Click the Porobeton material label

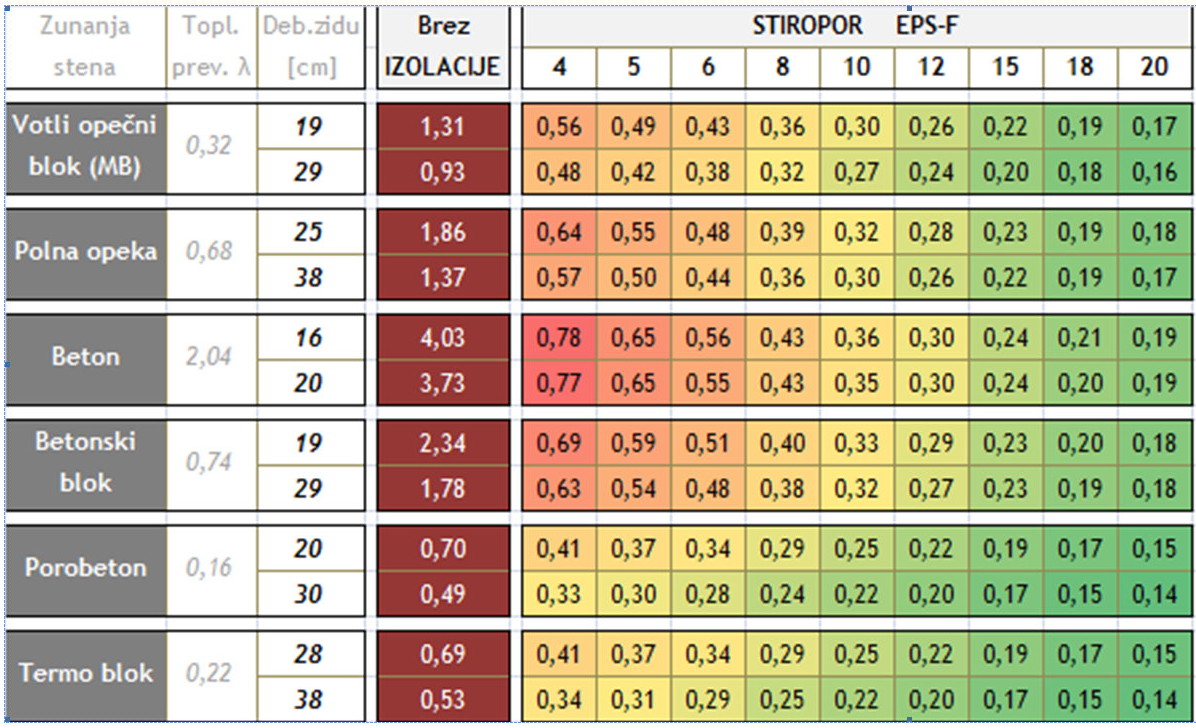coord(85,569)
